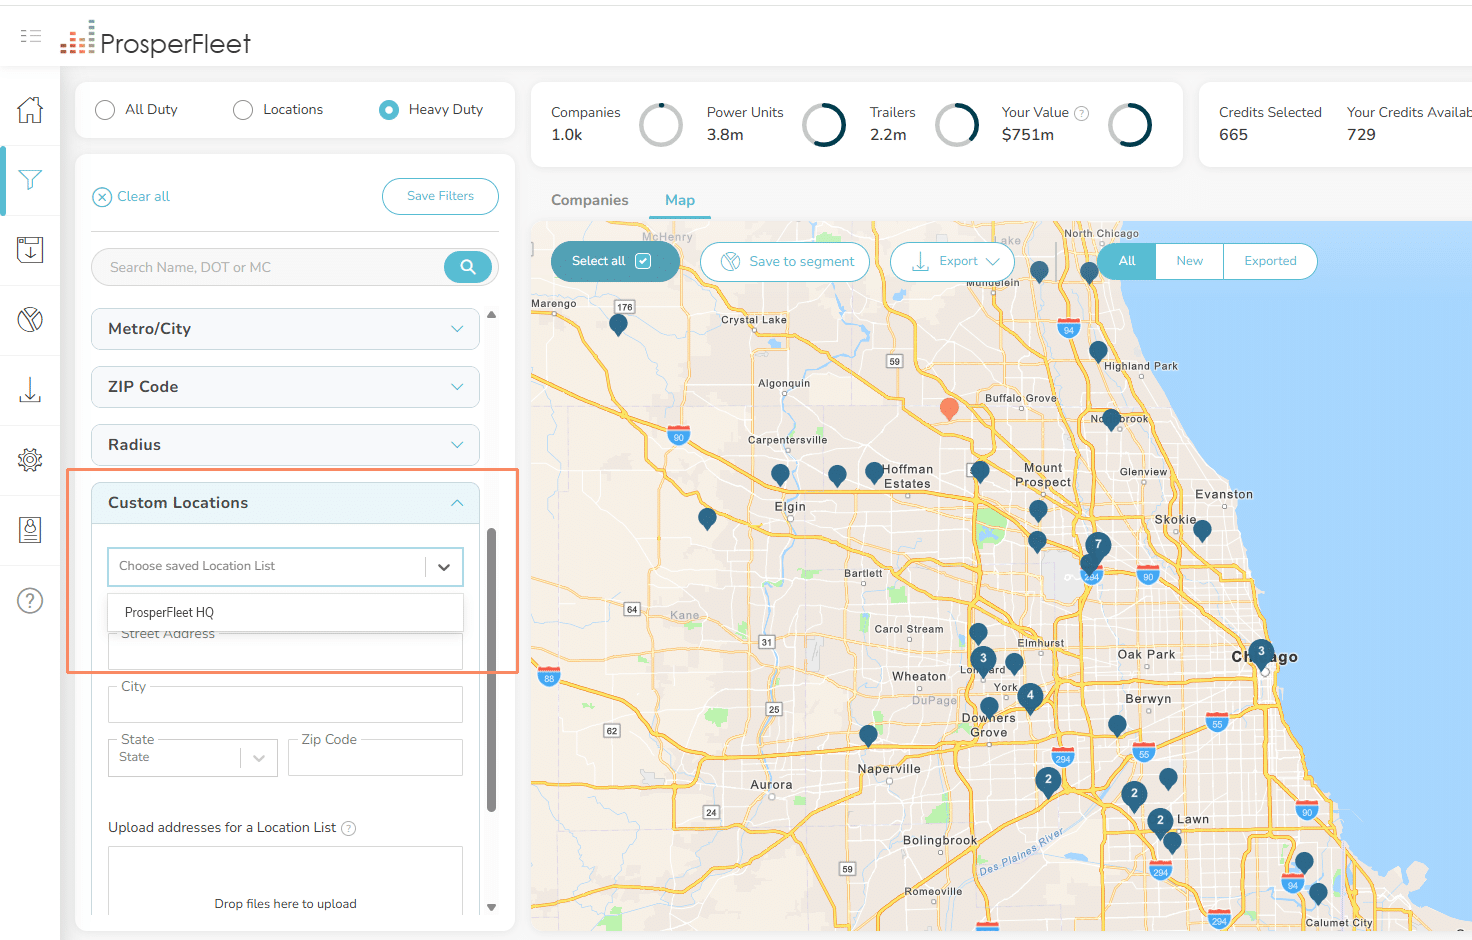1472x940 pixels.
Task: Click the map cluster marker labeled 4
Action: click(1030, 697)
